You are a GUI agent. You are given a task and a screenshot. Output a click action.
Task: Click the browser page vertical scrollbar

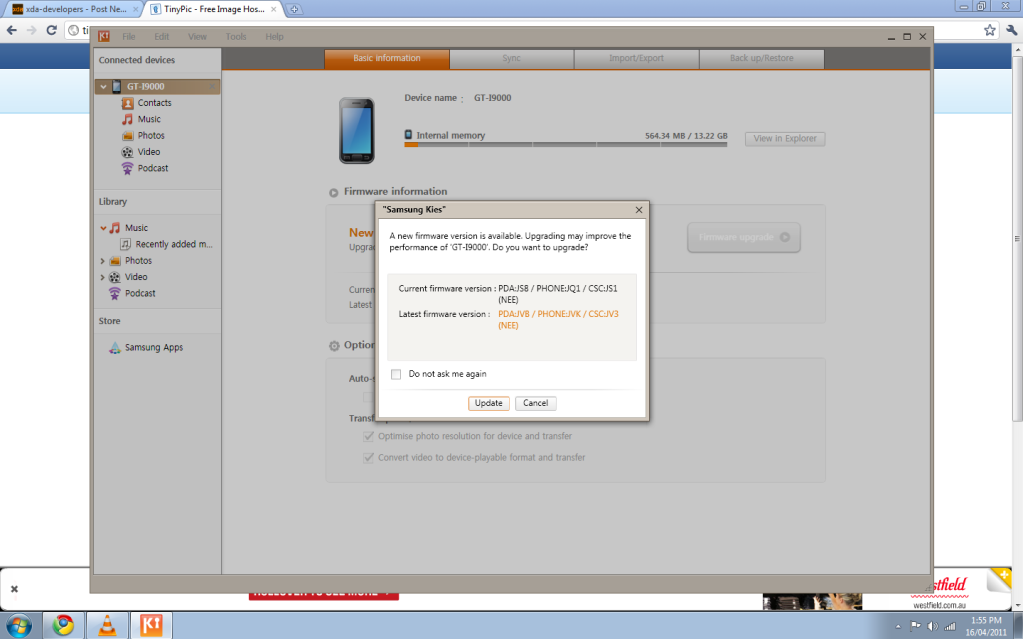pos(1017,238)
